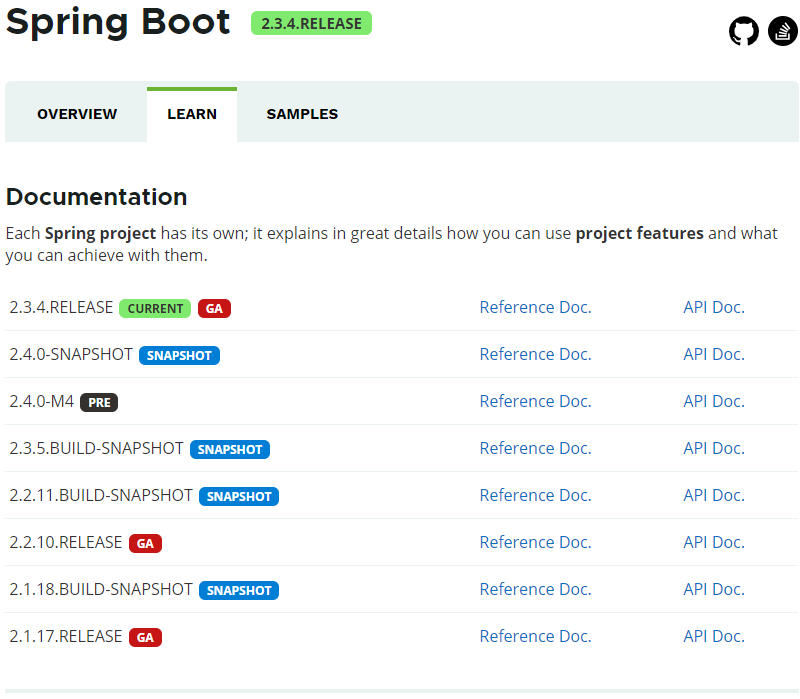Open API Doc. for 2.1.18.BUILD-SNAPSHOT
Viewport: 800px width, 699px height.
[714, 589]
